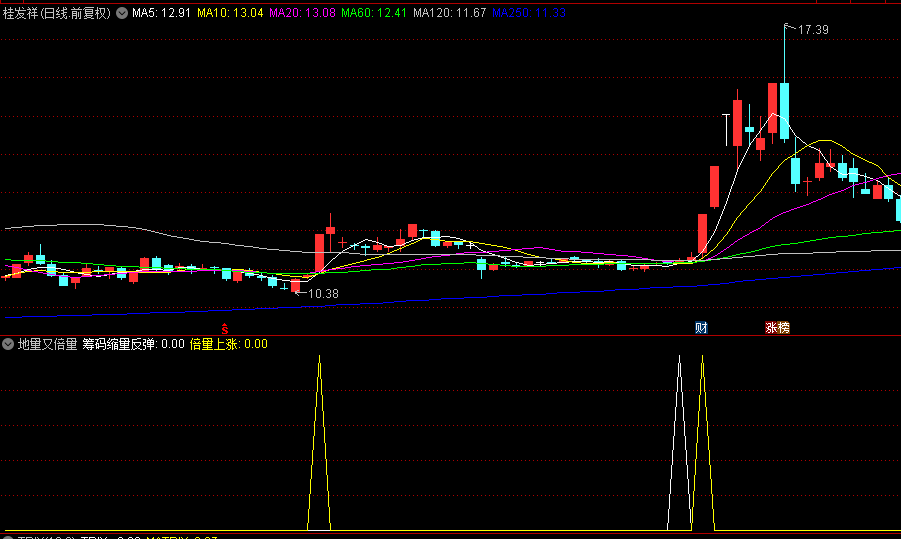Click the 10.38 low price label
Viewport: 901px width, 539px height.
tap(324, 294)
